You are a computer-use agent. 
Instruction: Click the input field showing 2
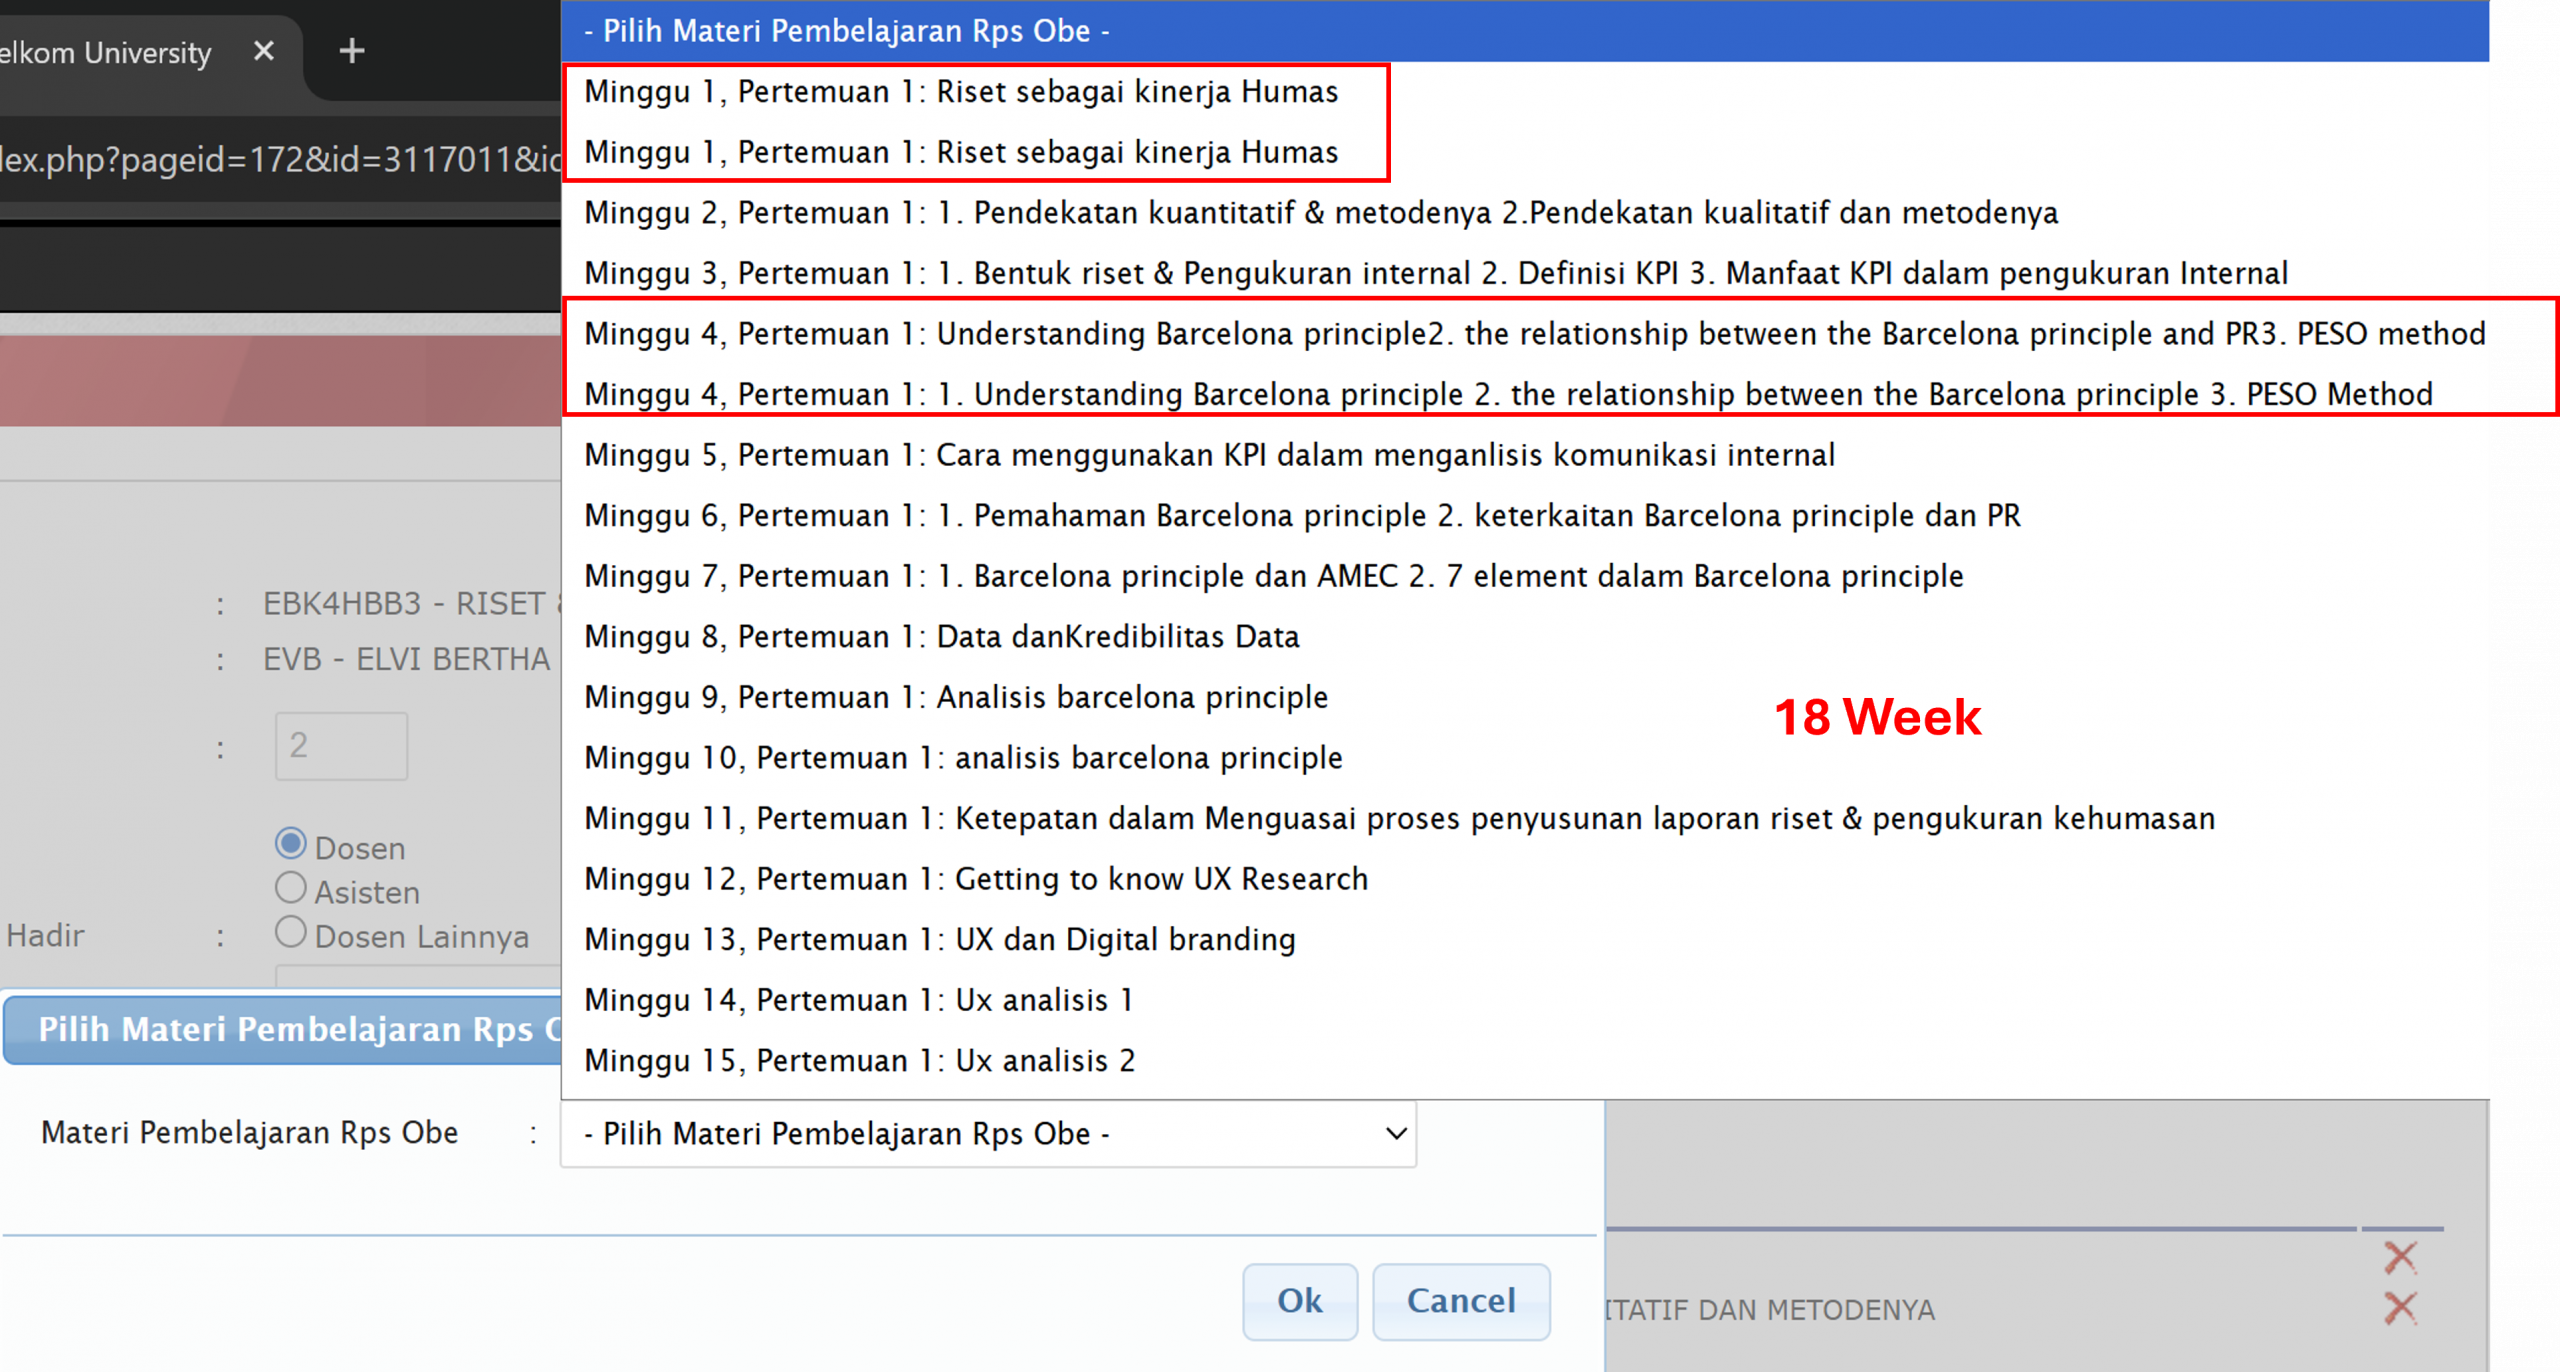click(341, 746)
